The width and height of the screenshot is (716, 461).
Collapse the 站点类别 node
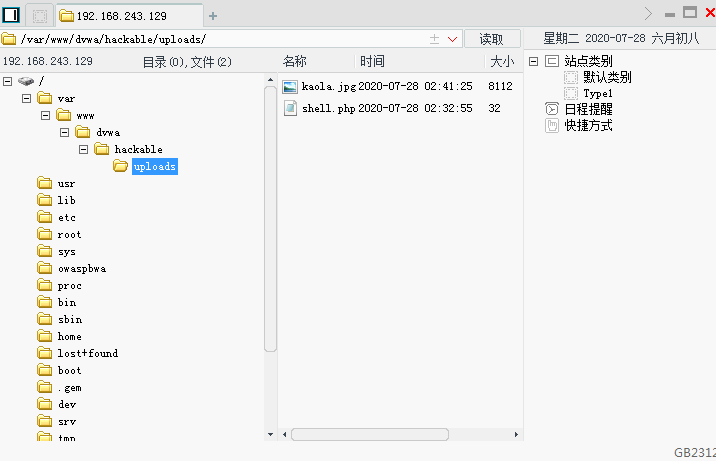point(533,61)
